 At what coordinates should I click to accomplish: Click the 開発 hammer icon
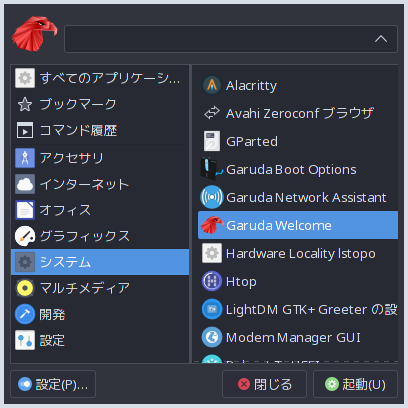[x=25, y=314]
